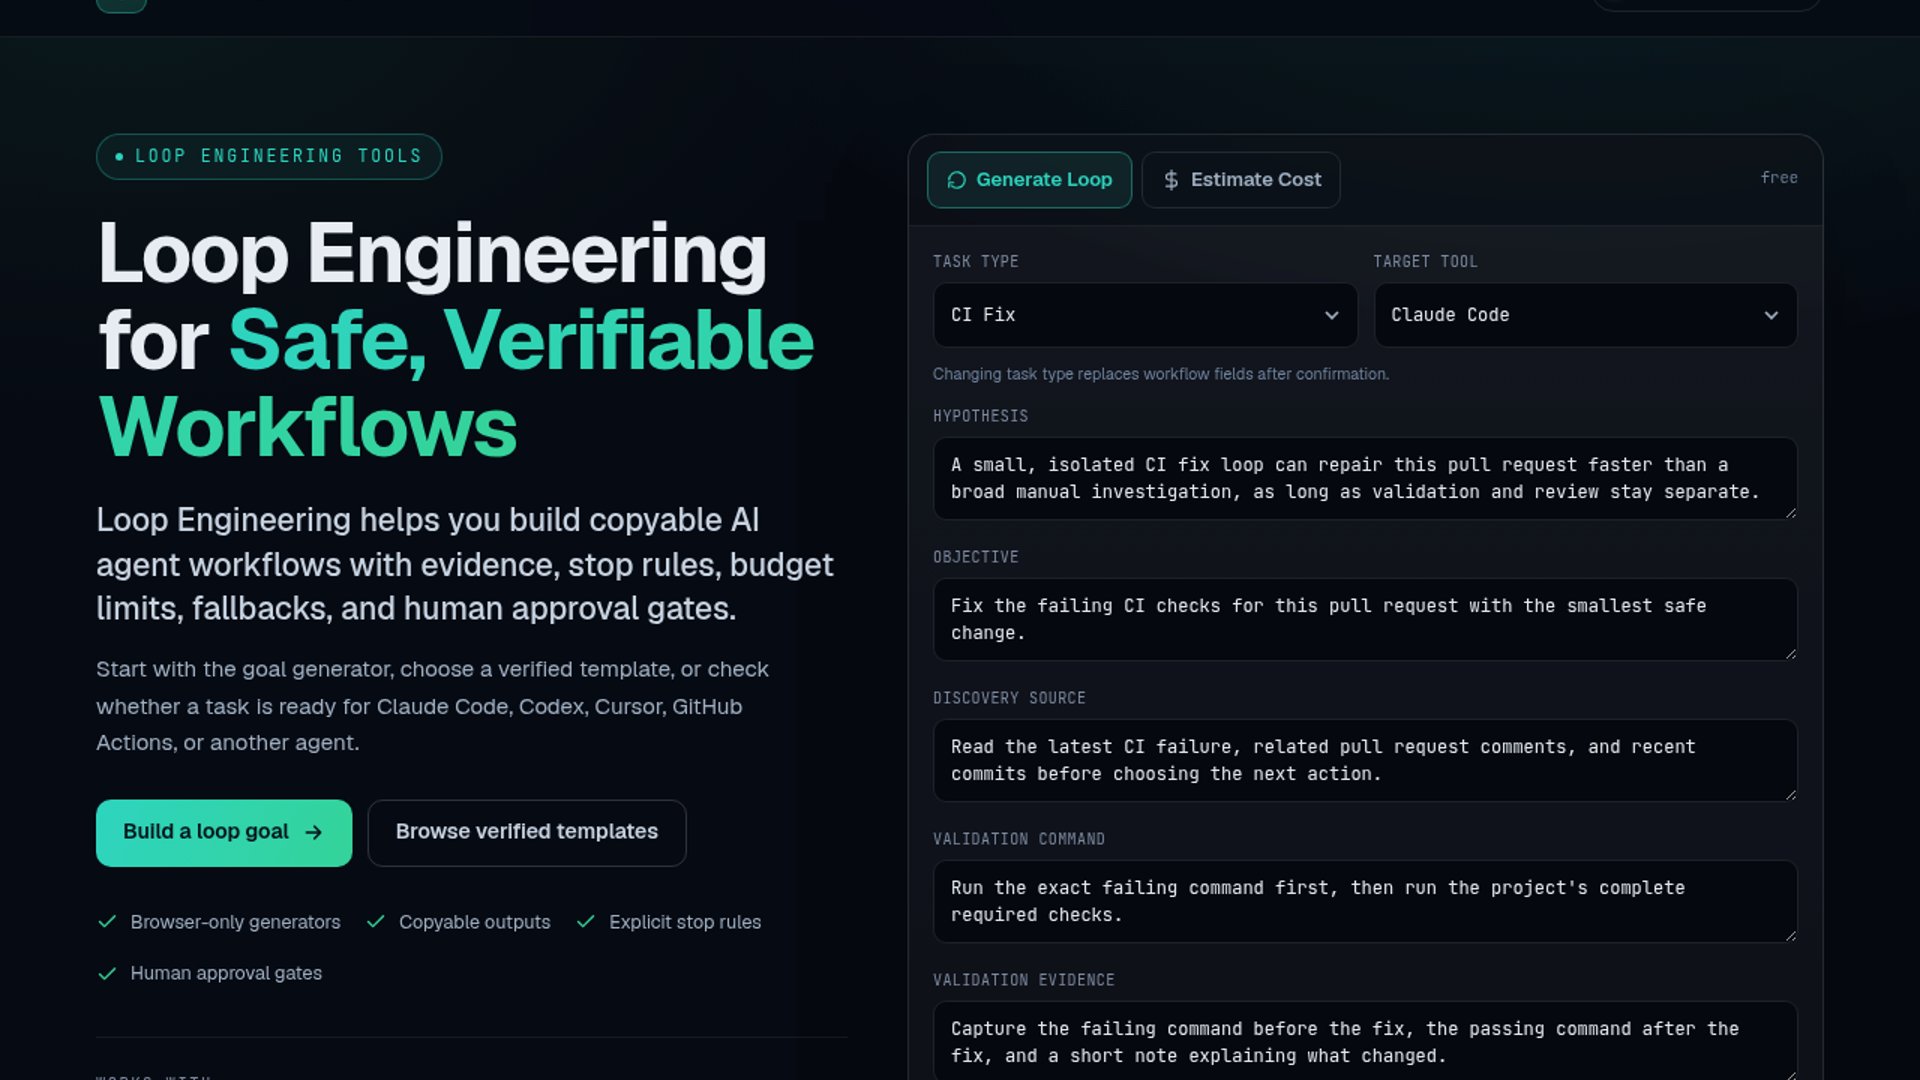Click the 'Human approval gates' text

click(226, 974)
